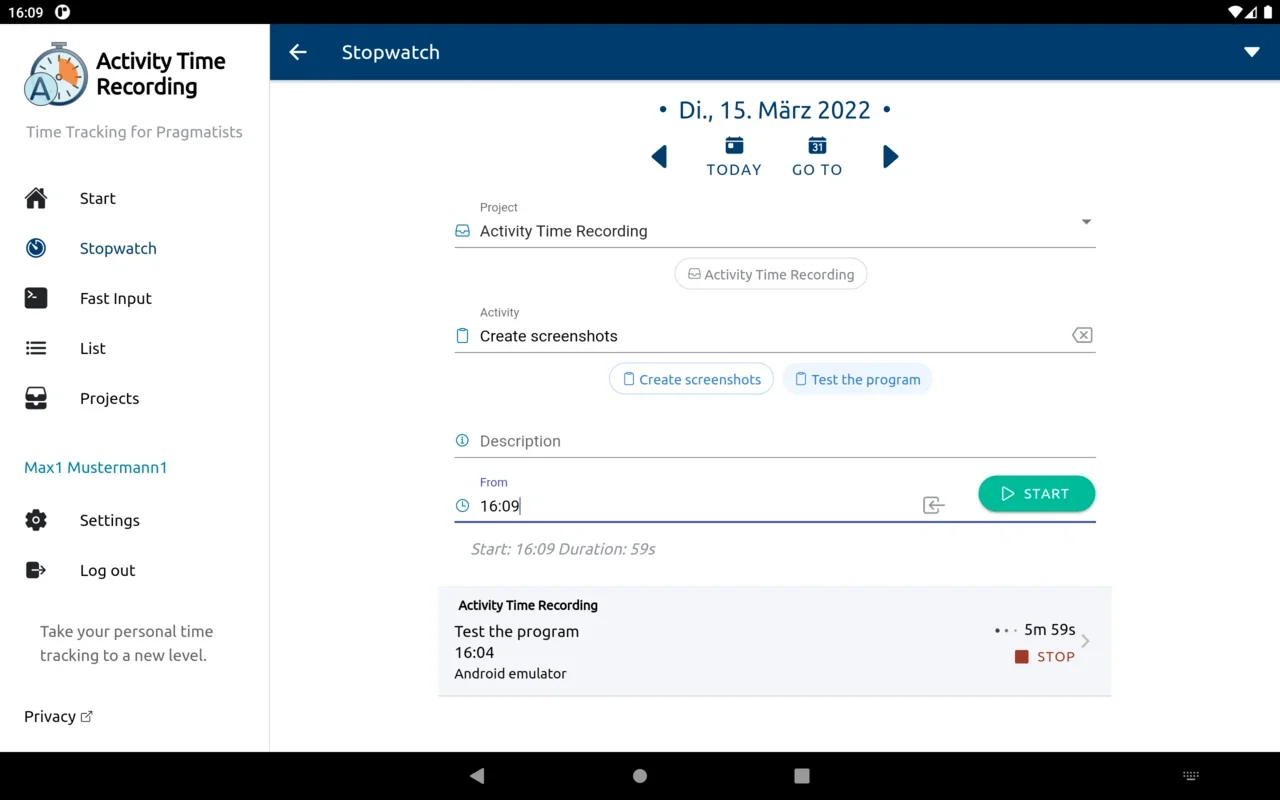The height and width of the screenshot is (800, 1280).
Task: Click the 16:04 start time of entry
Action: tap(475, 653)
